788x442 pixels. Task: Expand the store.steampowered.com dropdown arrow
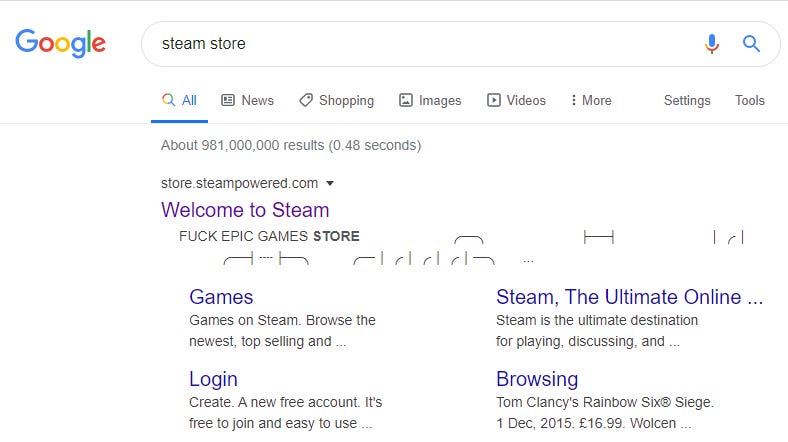330,184
